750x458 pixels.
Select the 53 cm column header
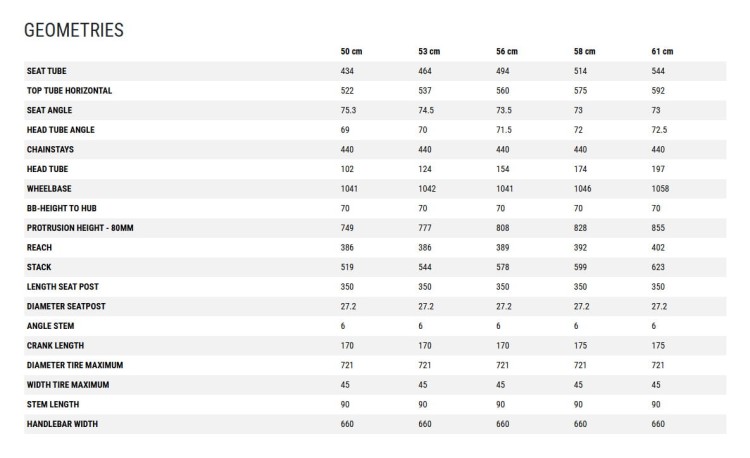[x=429, y=51]
